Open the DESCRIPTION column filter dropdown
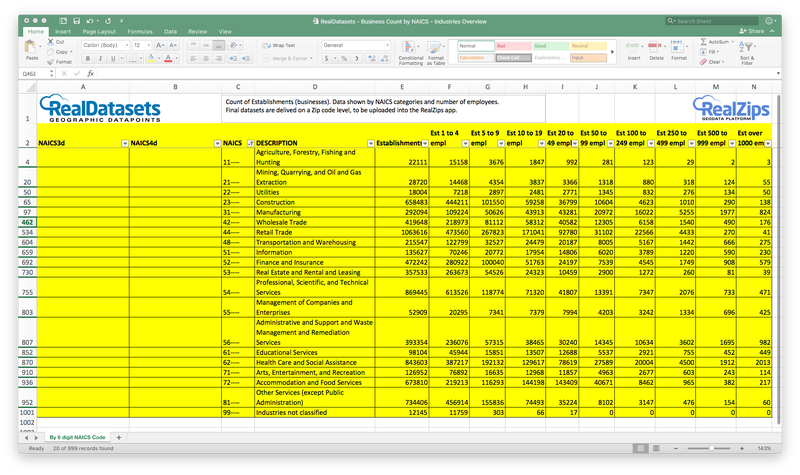Screen dimensions: 800x475 coord(371,144)
